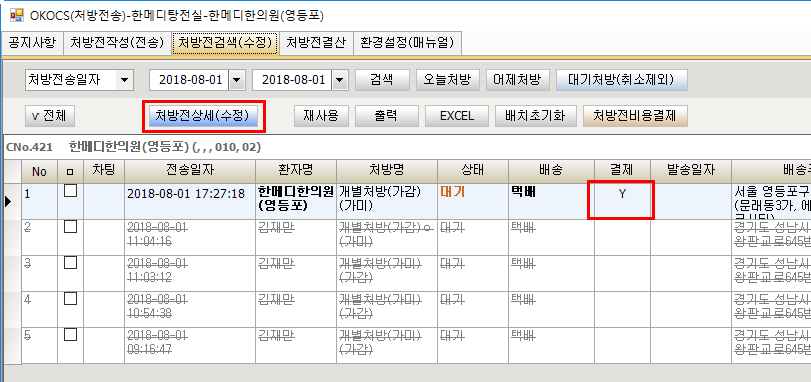This screenshot has height=382, width=811.
Task: Expand the start date picker arrow
Action: (x=236, y=80)
